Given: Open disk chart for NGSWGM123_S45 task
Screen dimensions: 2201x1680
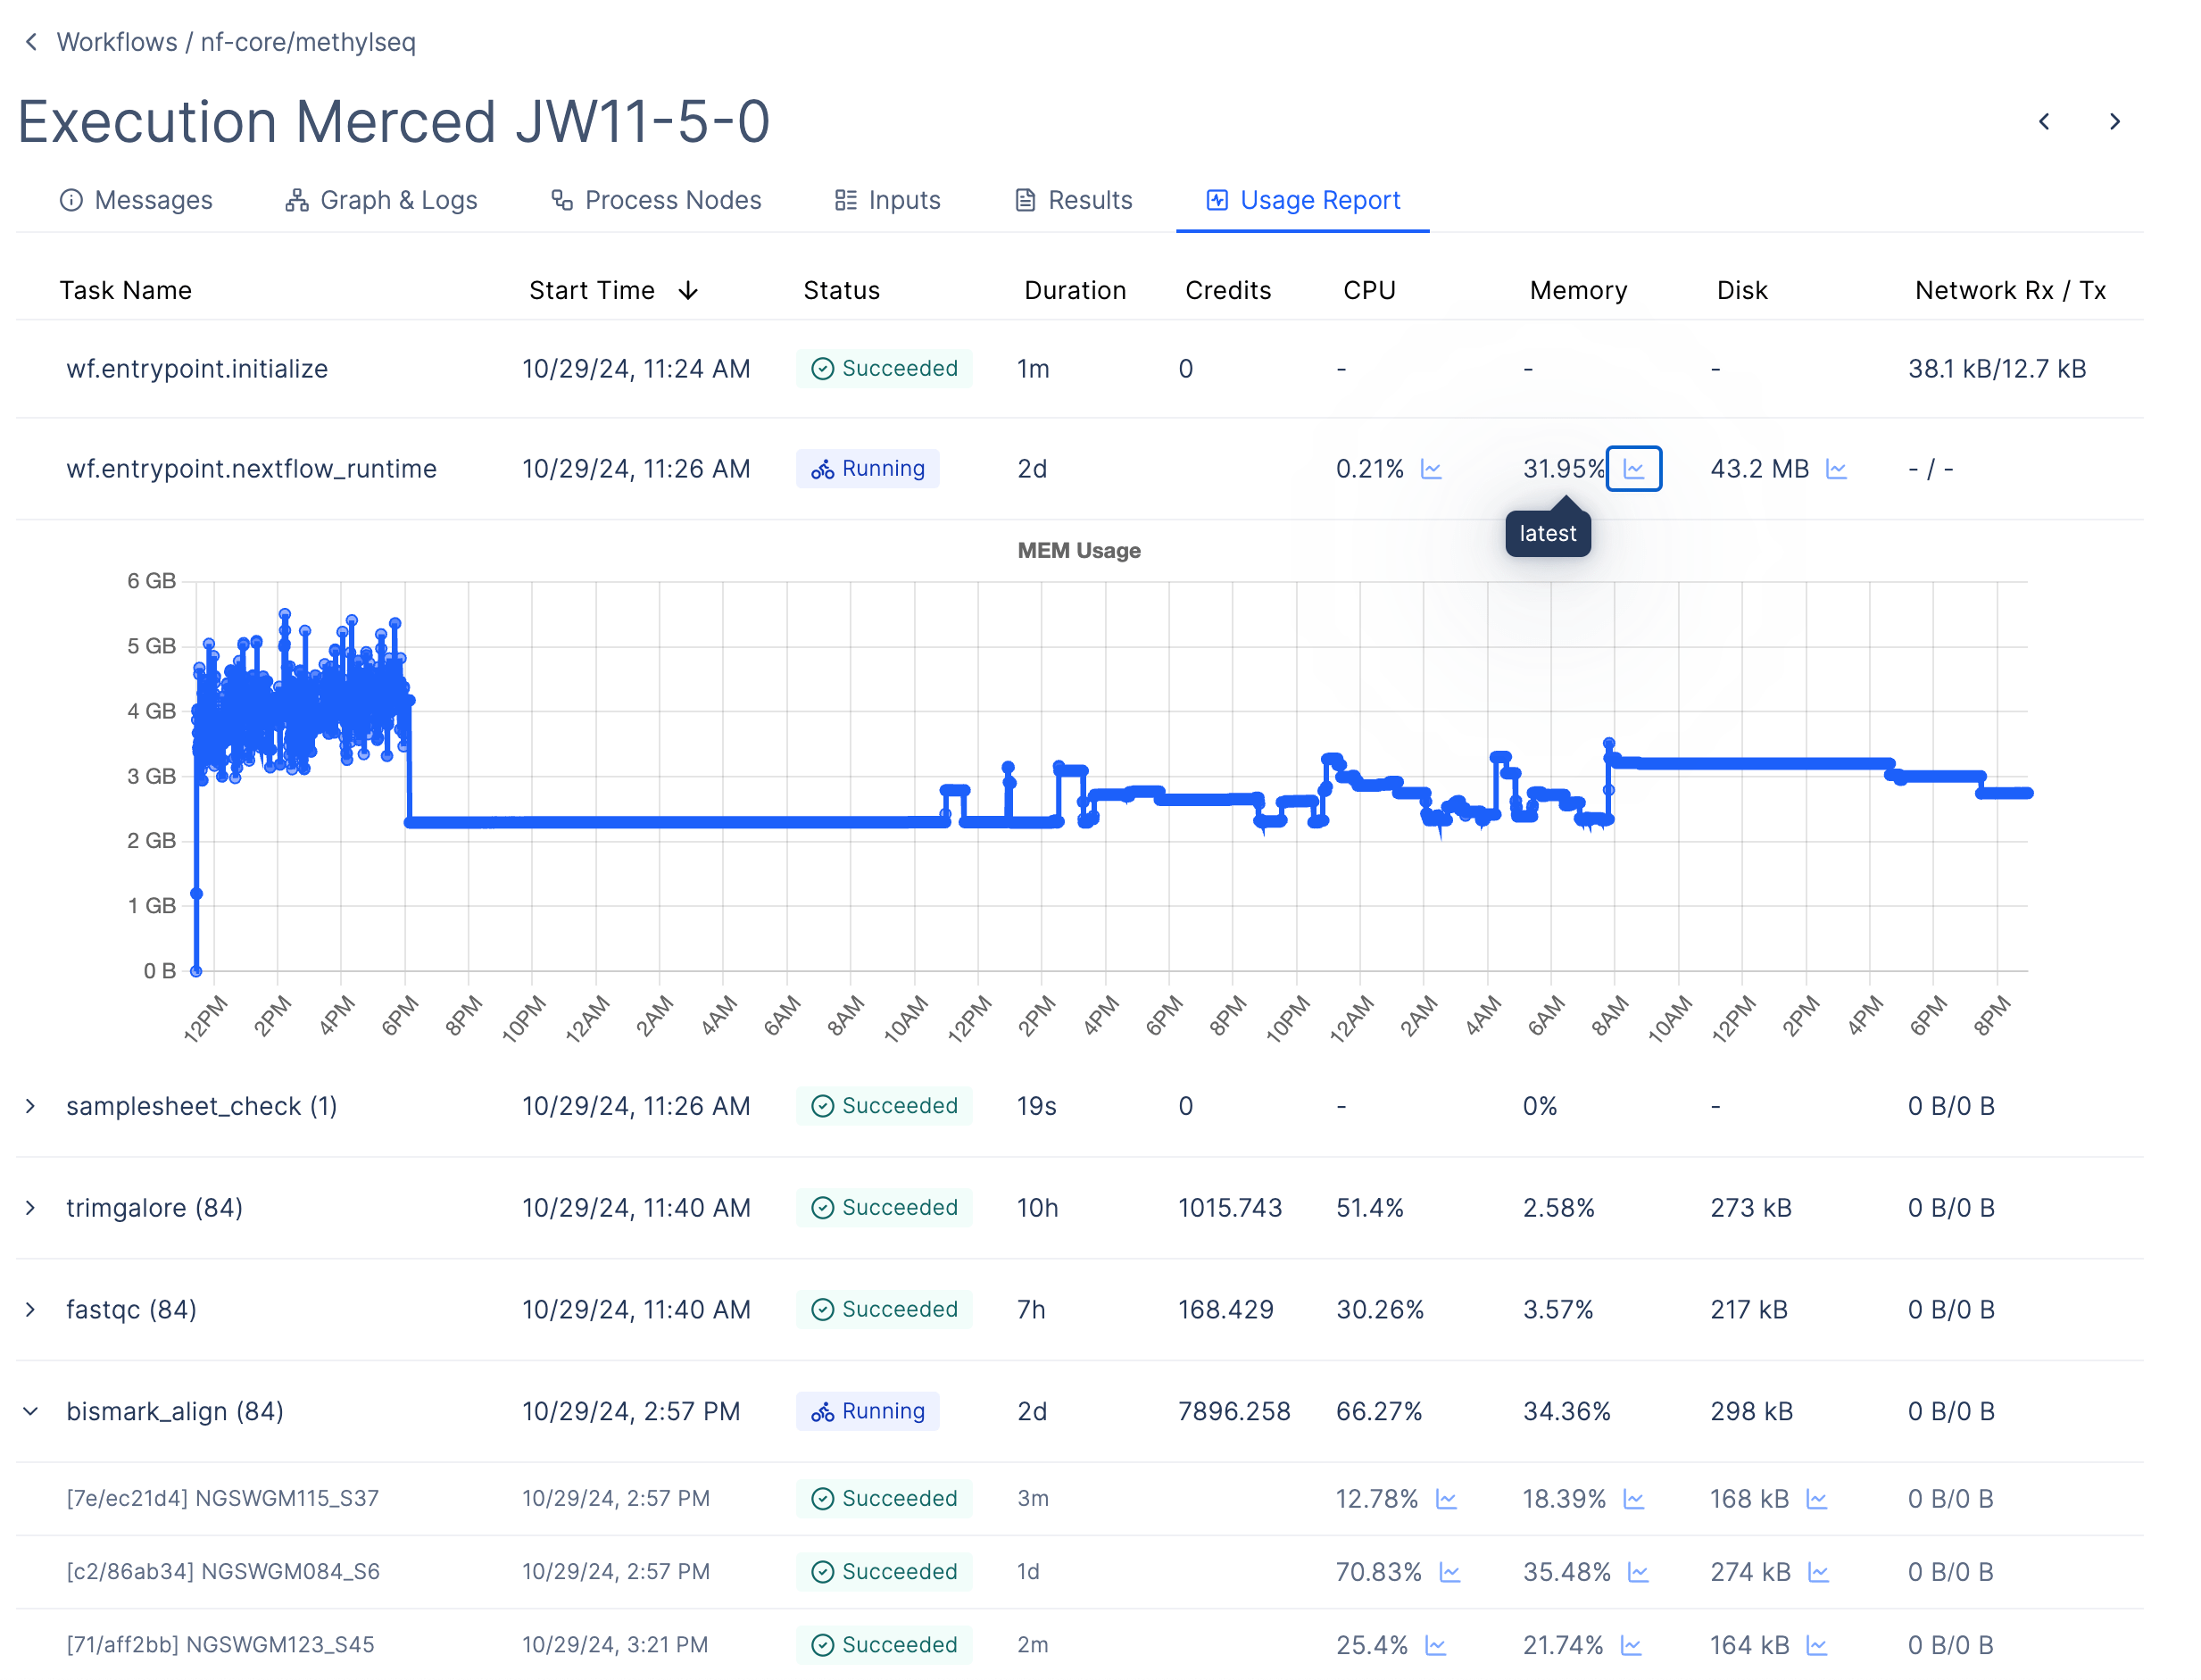Looking at the screenshot, I should pyautogui.click(x=1816, y=1645).
